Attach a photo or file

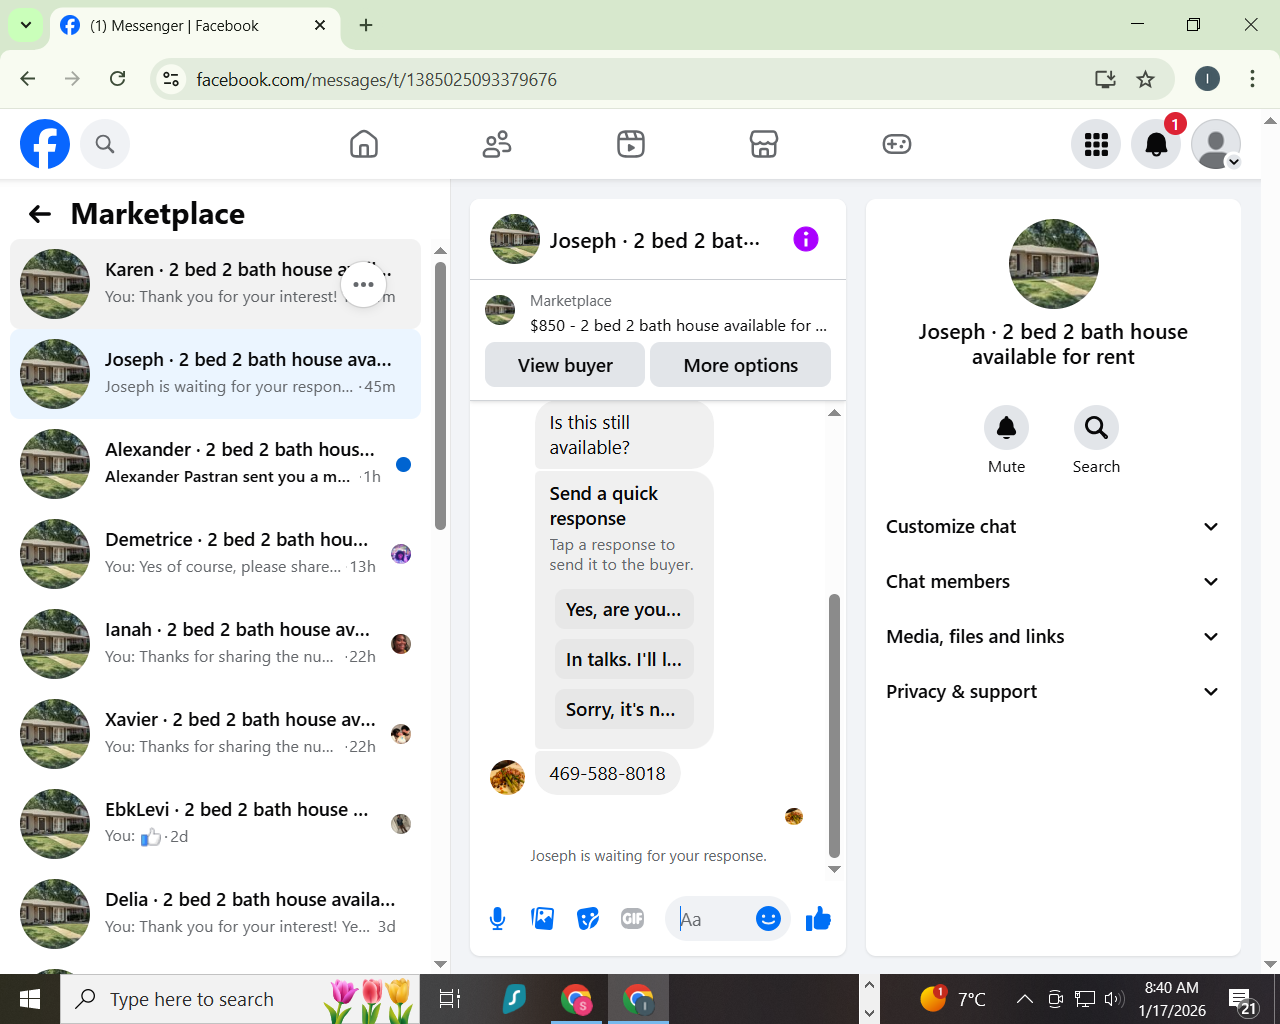[543, 918]
